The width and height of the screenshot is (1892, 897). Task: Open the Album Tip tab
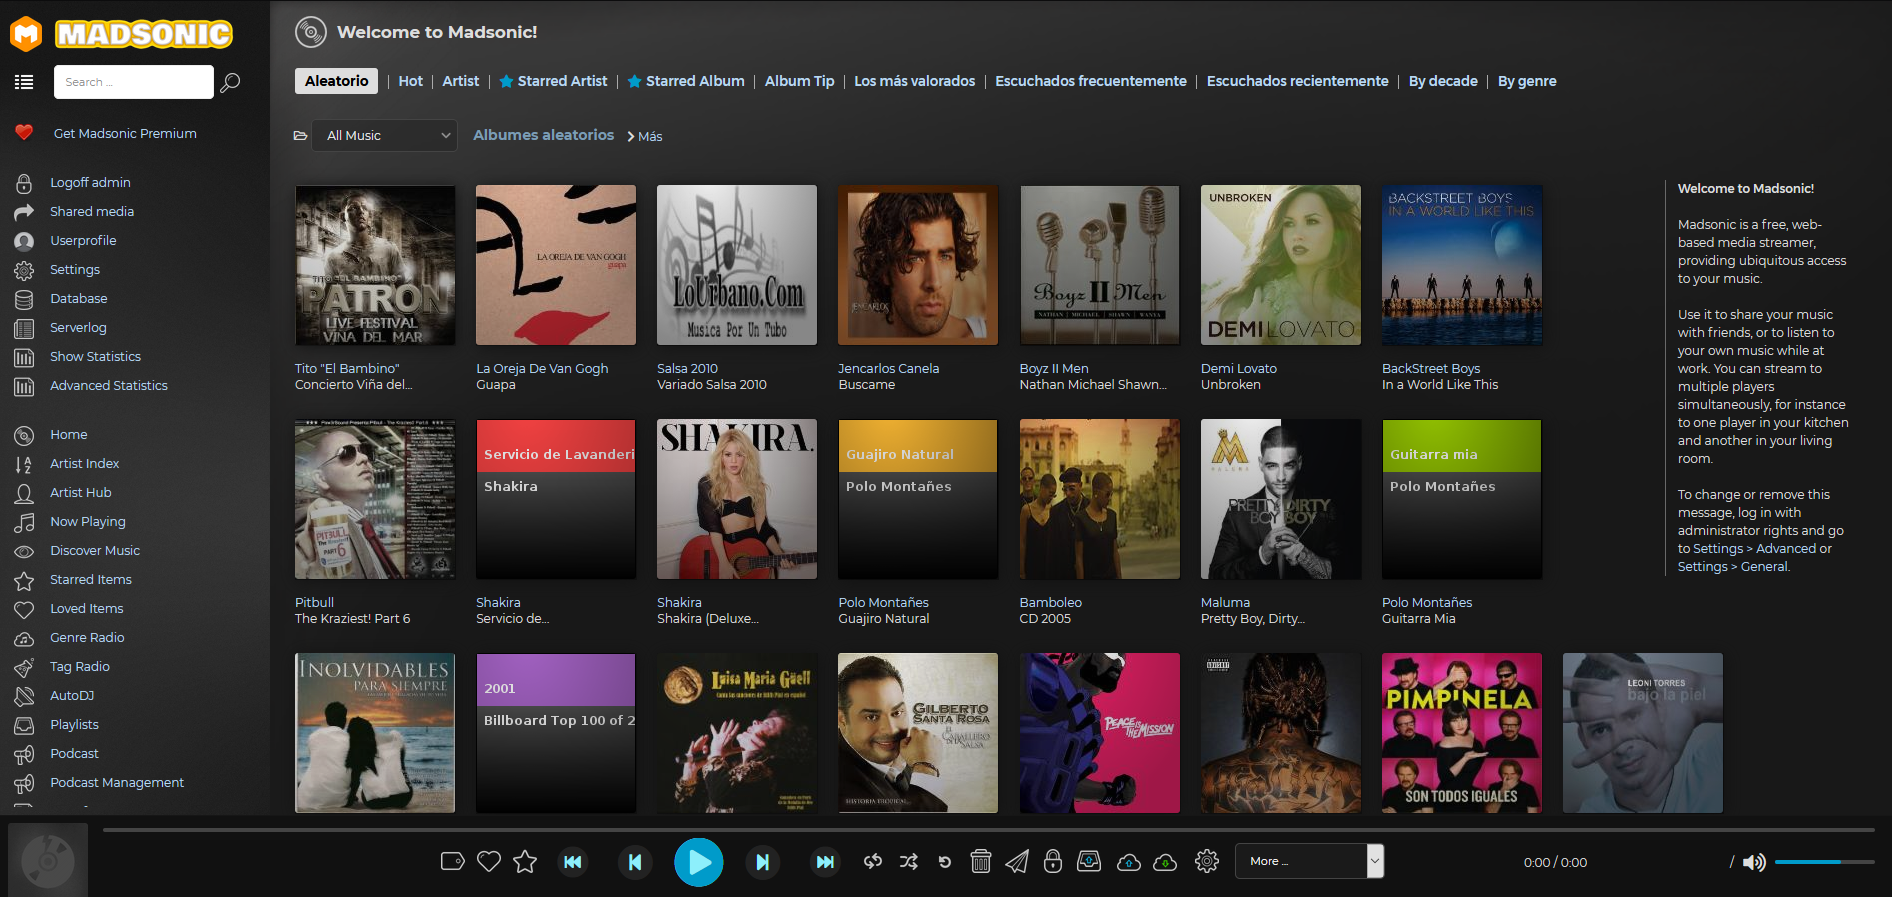click(x=799, y=81)
